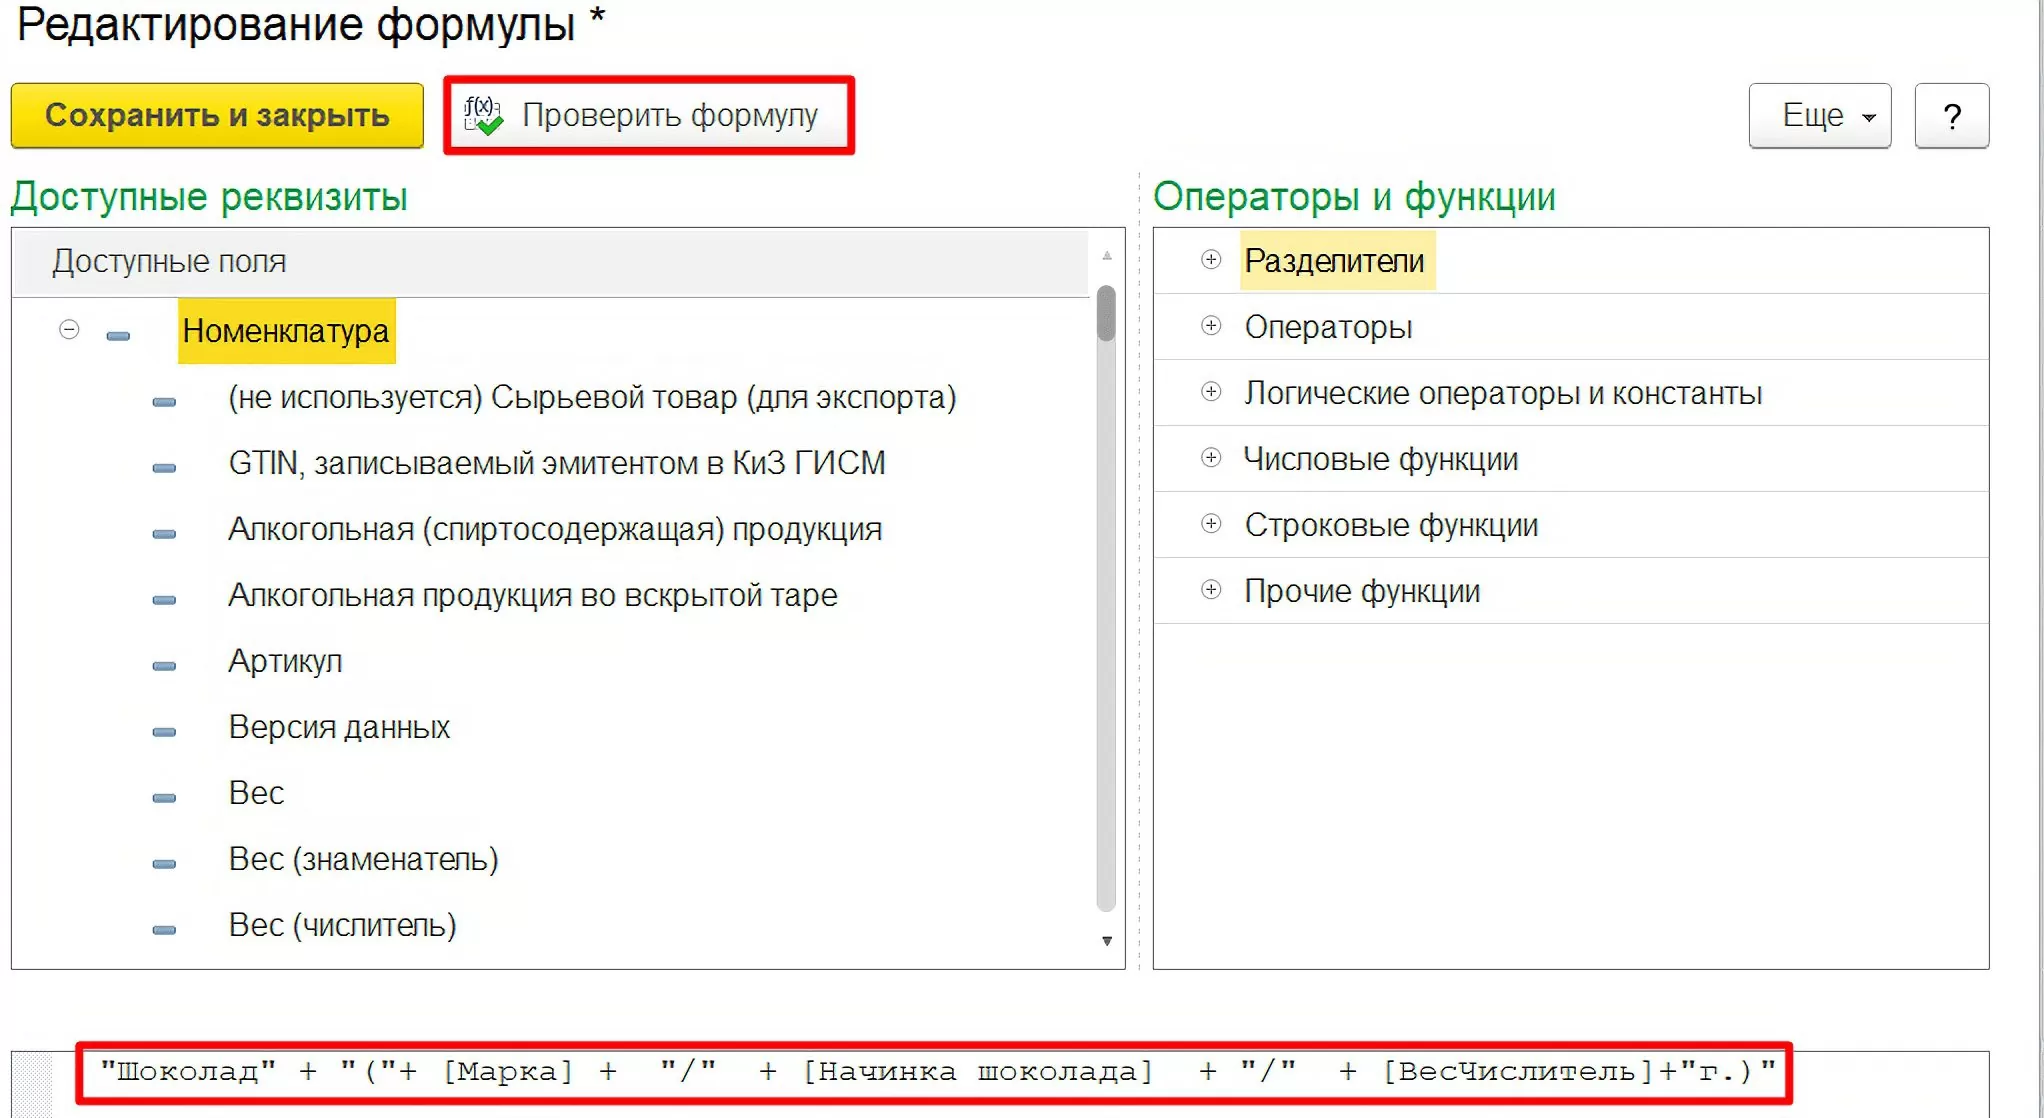Click the fields list scroll down arrow

point(1107,941)
